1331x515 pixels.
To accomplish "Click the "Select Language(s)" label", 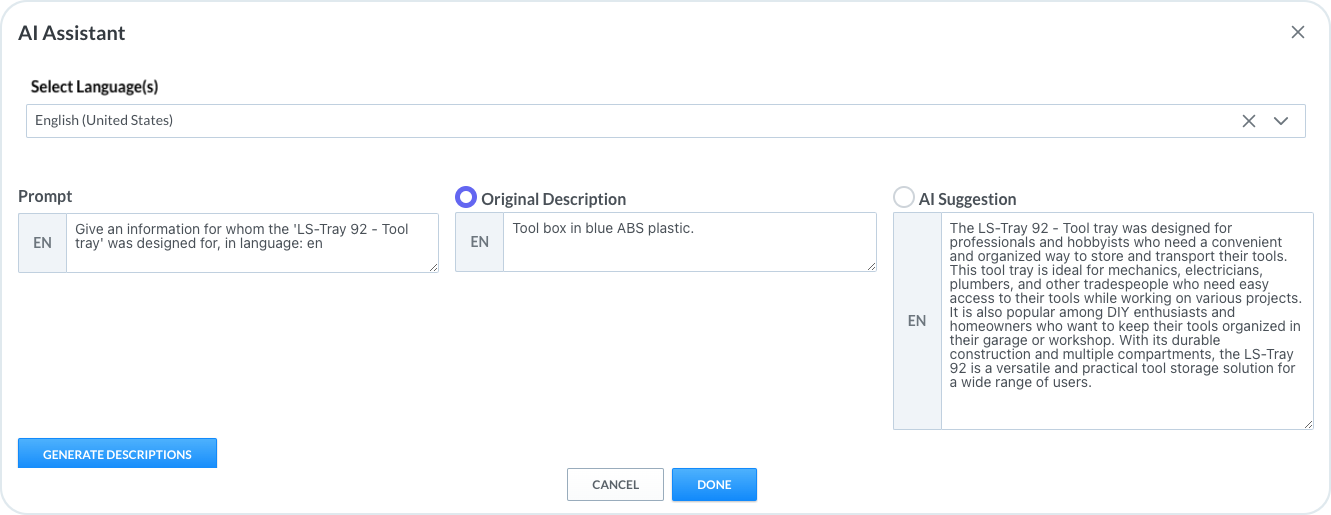I will point(95,87).
